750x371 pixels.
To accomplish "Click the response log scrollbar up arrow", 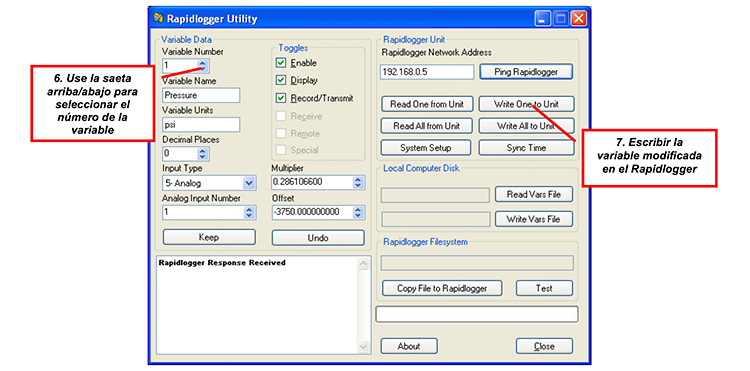I will point(364,263).
